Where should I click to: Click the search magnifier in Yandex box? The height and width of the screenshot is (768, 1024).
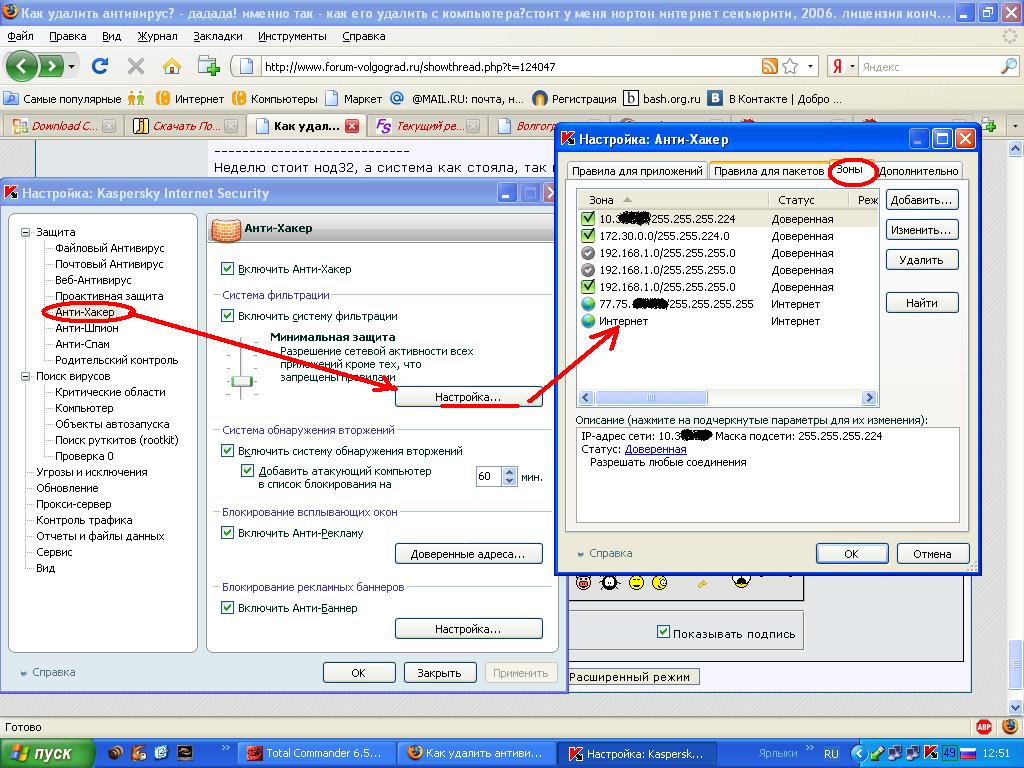coord(1008,67)
